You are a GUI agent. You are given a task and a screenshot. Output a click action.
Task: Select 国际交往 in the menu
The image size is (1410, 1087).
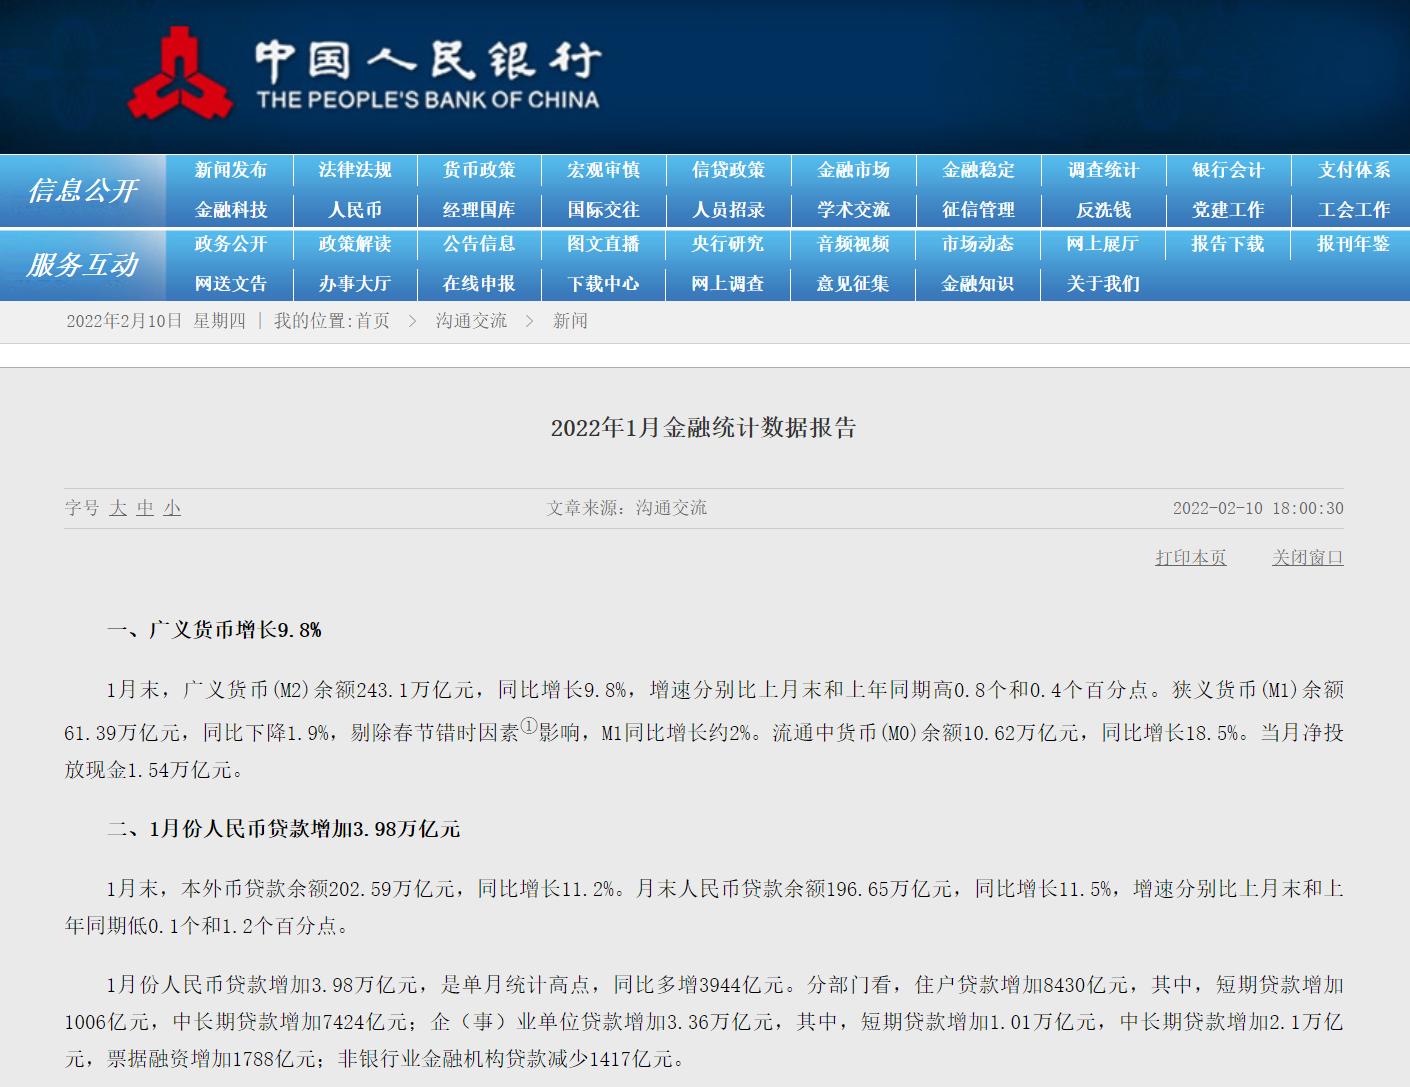click(x=604, y=210)
